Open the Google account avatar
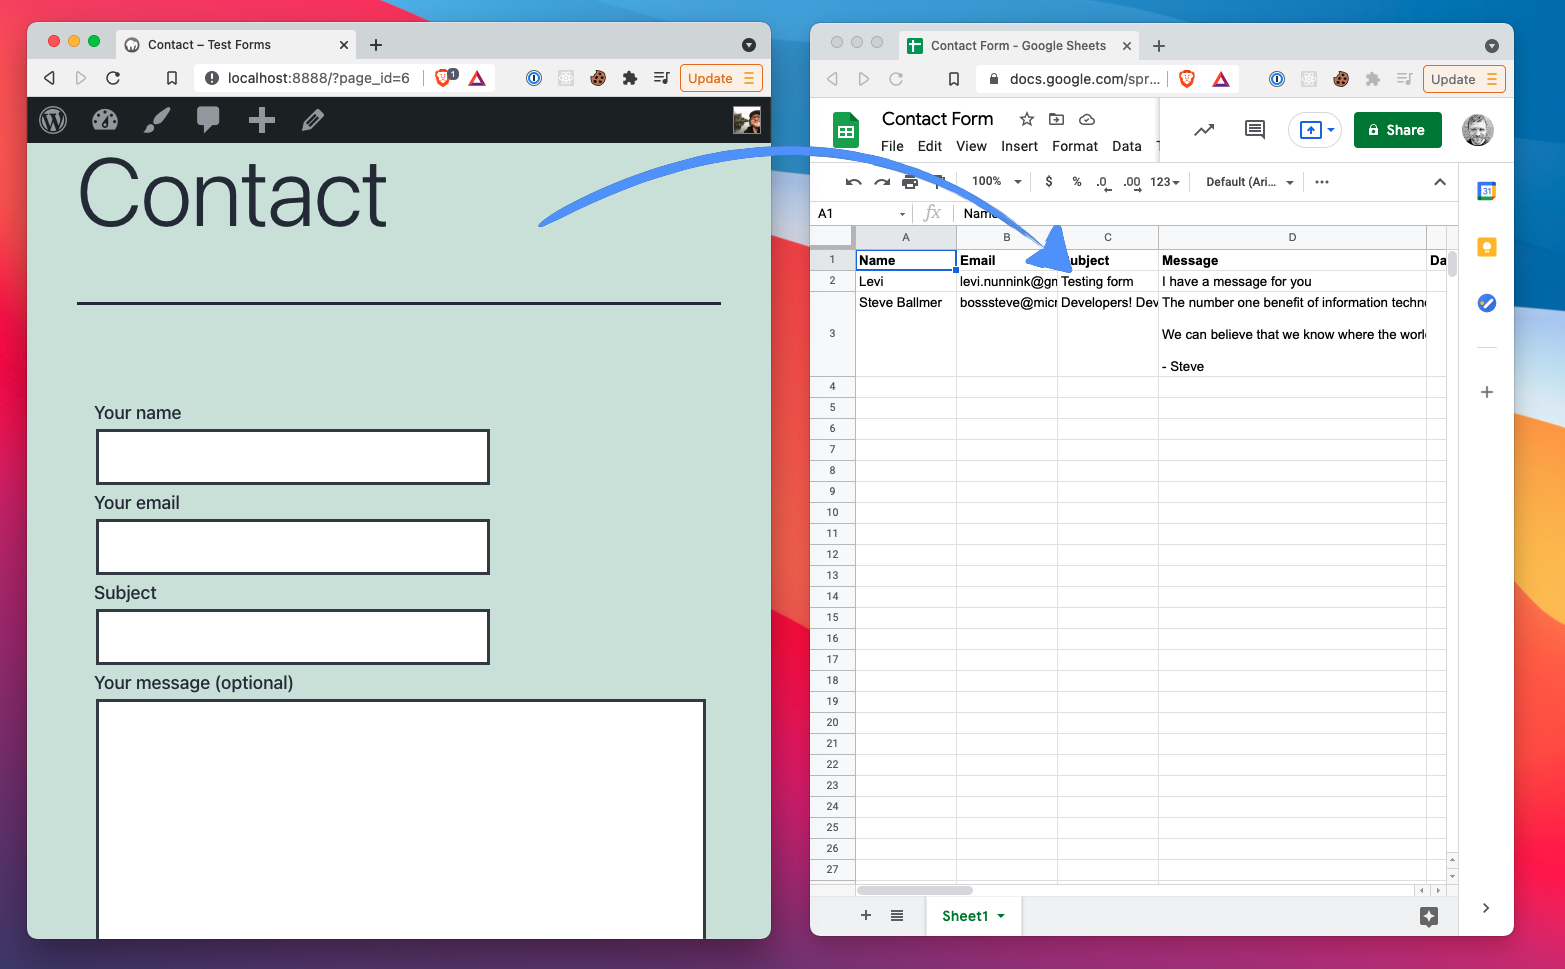Image resolution: width=1565 pixels, height=969 pixels. 1477,130
